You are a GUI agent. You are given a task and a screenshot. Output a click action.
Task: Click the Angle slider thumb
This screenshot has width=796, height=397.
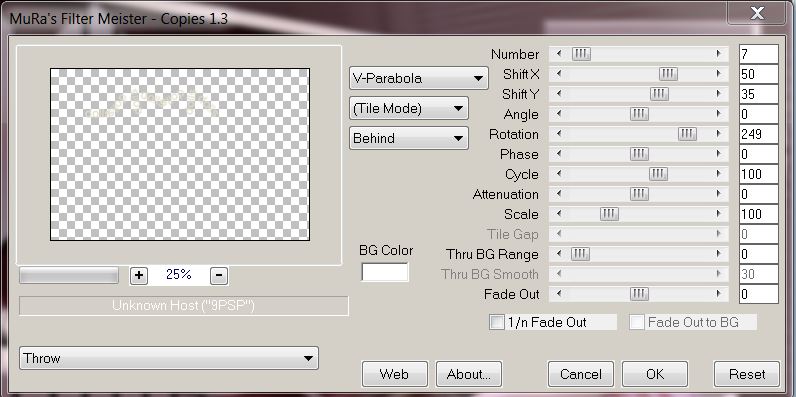click(639, 114)
